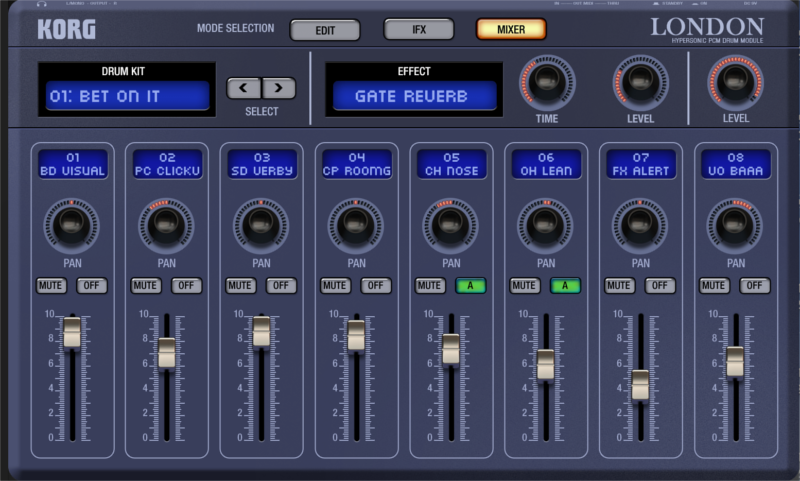Click the volume fader on channel 06

pos(545,365)
